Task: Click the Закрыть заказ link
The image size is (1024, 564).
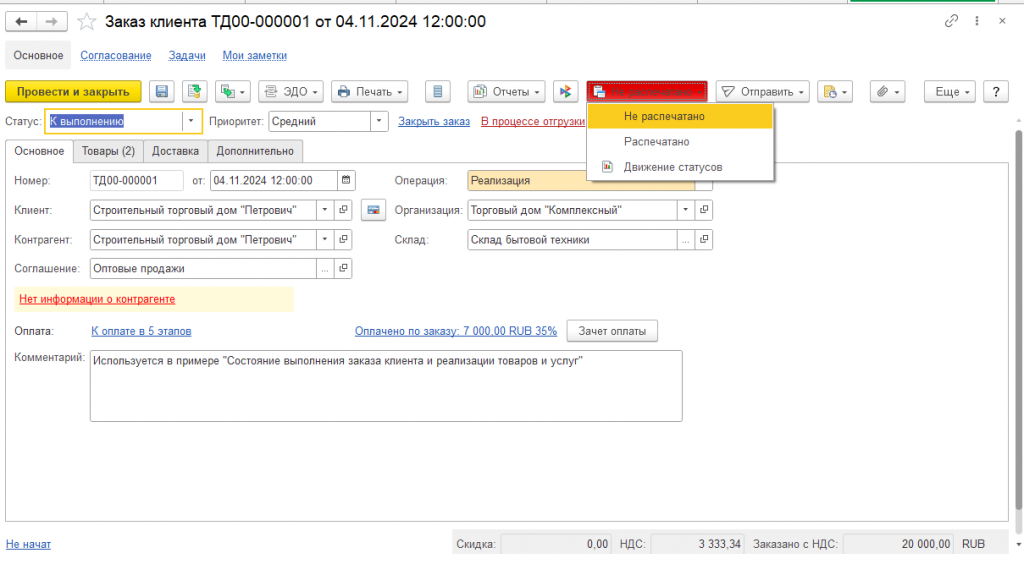Action: (434, 121)
